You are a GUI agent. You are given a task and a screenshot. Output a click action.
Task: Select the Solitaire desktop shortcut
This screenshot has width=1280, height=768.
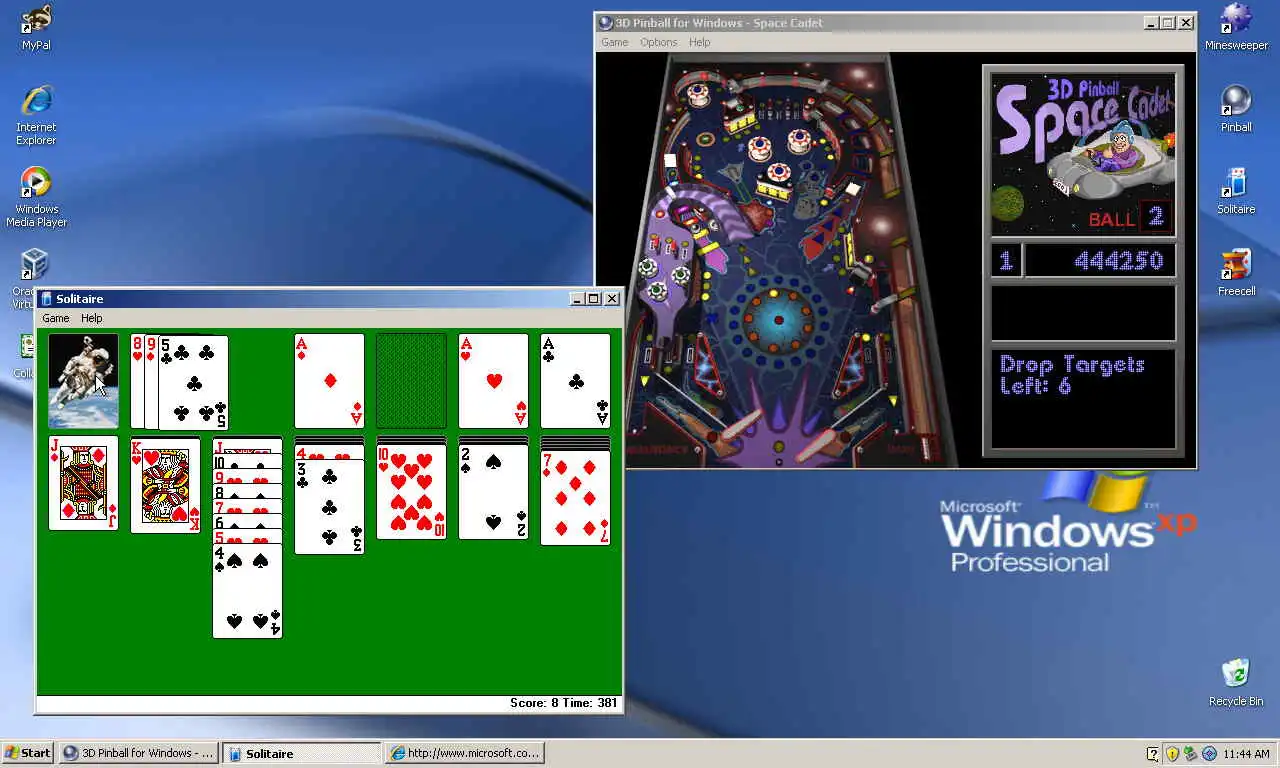coord(1236,191)
